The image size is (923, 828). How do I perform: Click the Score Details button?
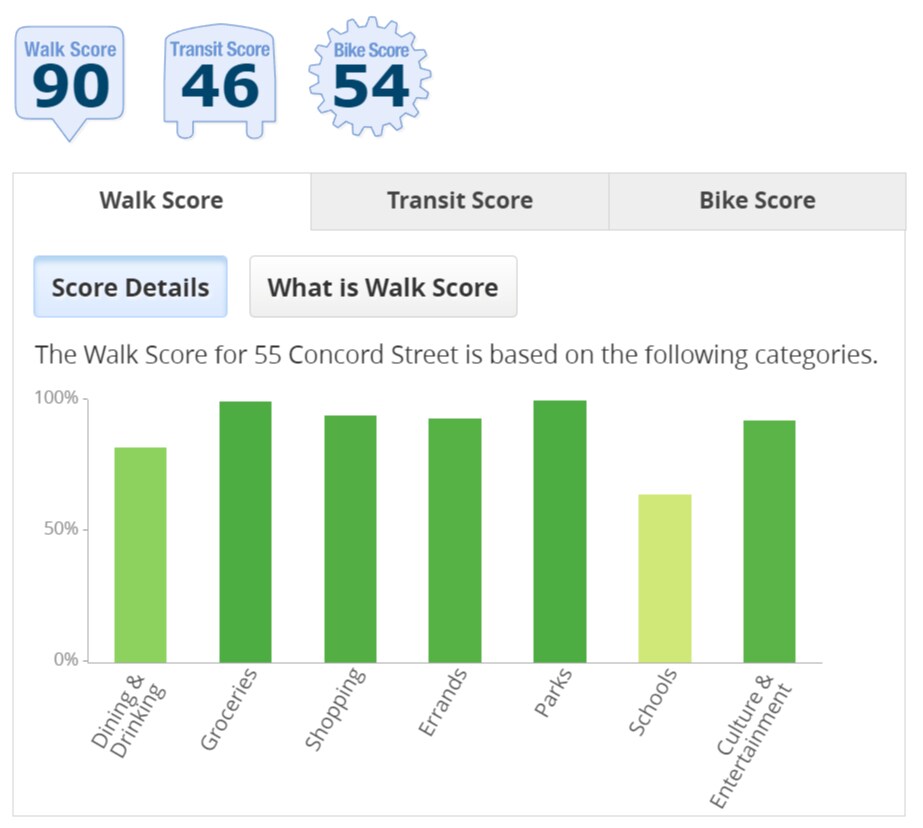tap(130, 287)
